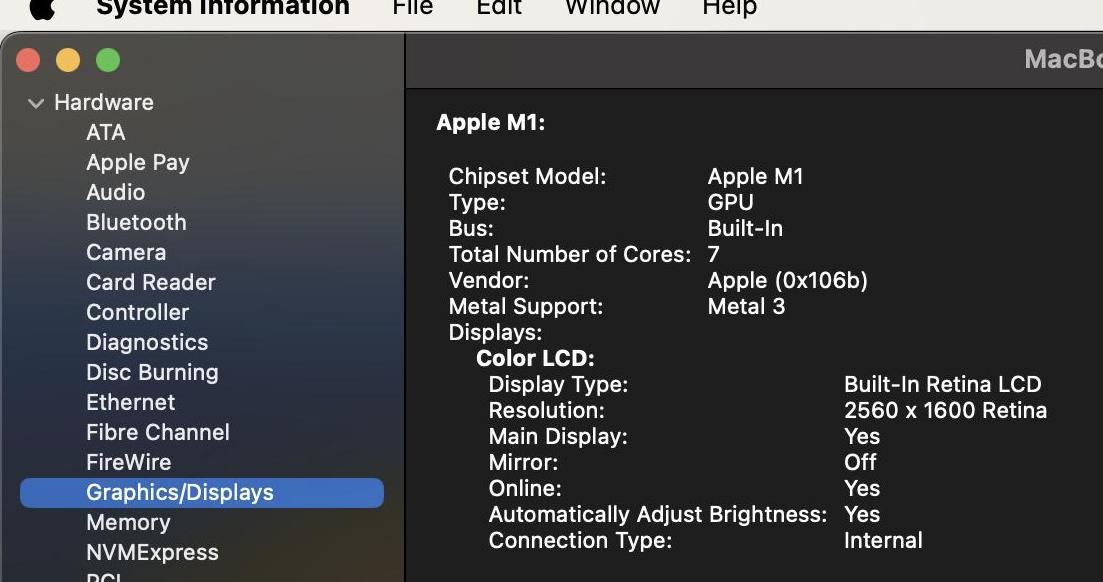Click the 'Built-In' bus value
The width and height of the screenshot is (1103, 582).
[745, 229]
